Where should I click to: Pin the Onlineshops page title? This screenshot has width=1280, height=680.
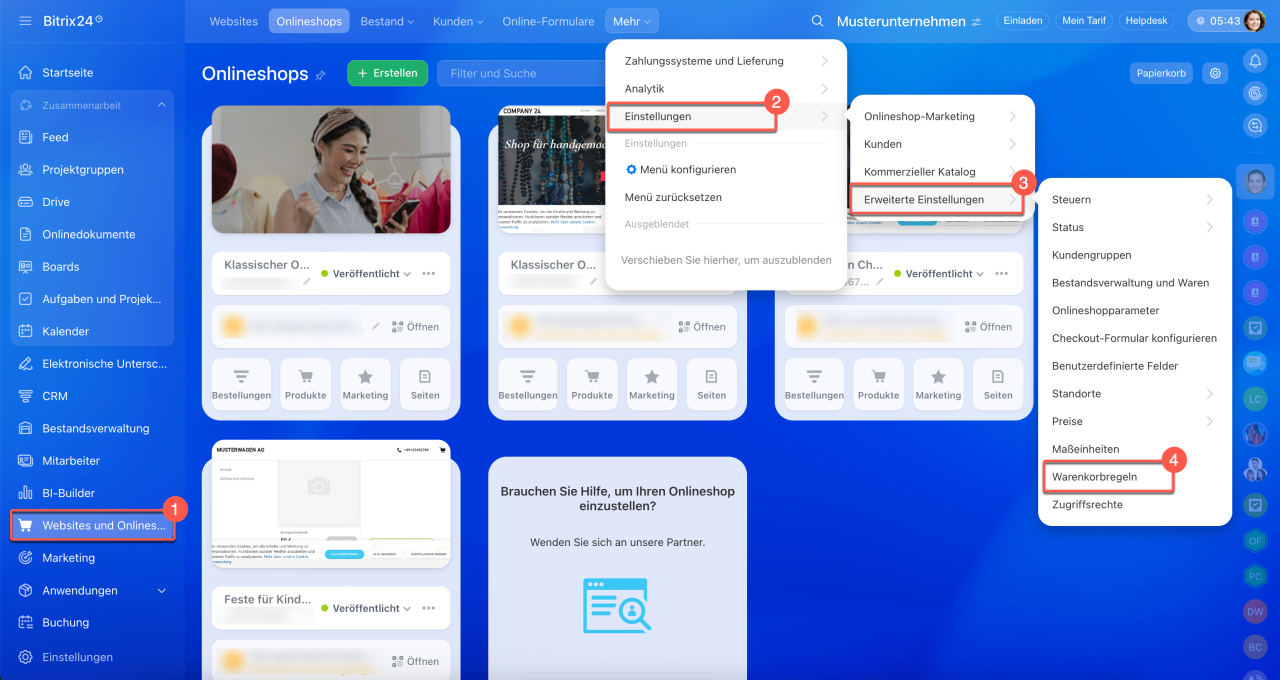coord(320,75)
